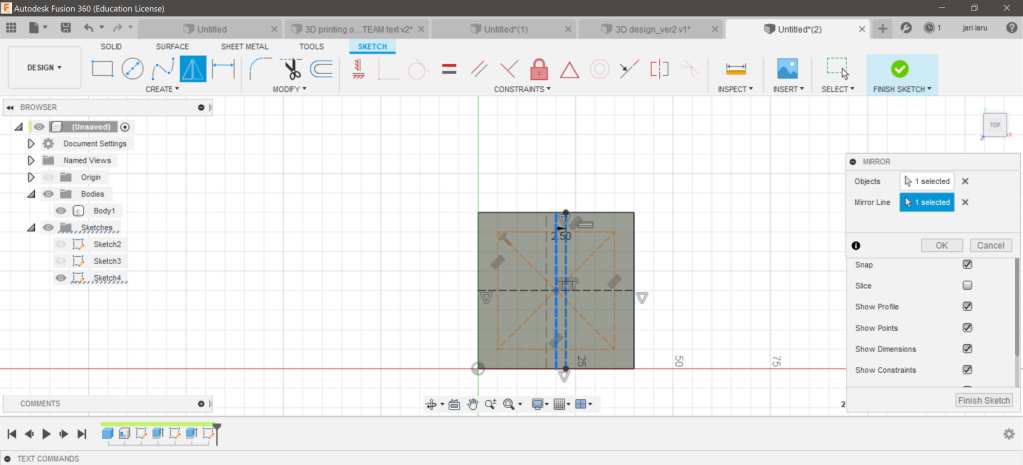Select the Trim scissors tool

click(x=291, y=68)
